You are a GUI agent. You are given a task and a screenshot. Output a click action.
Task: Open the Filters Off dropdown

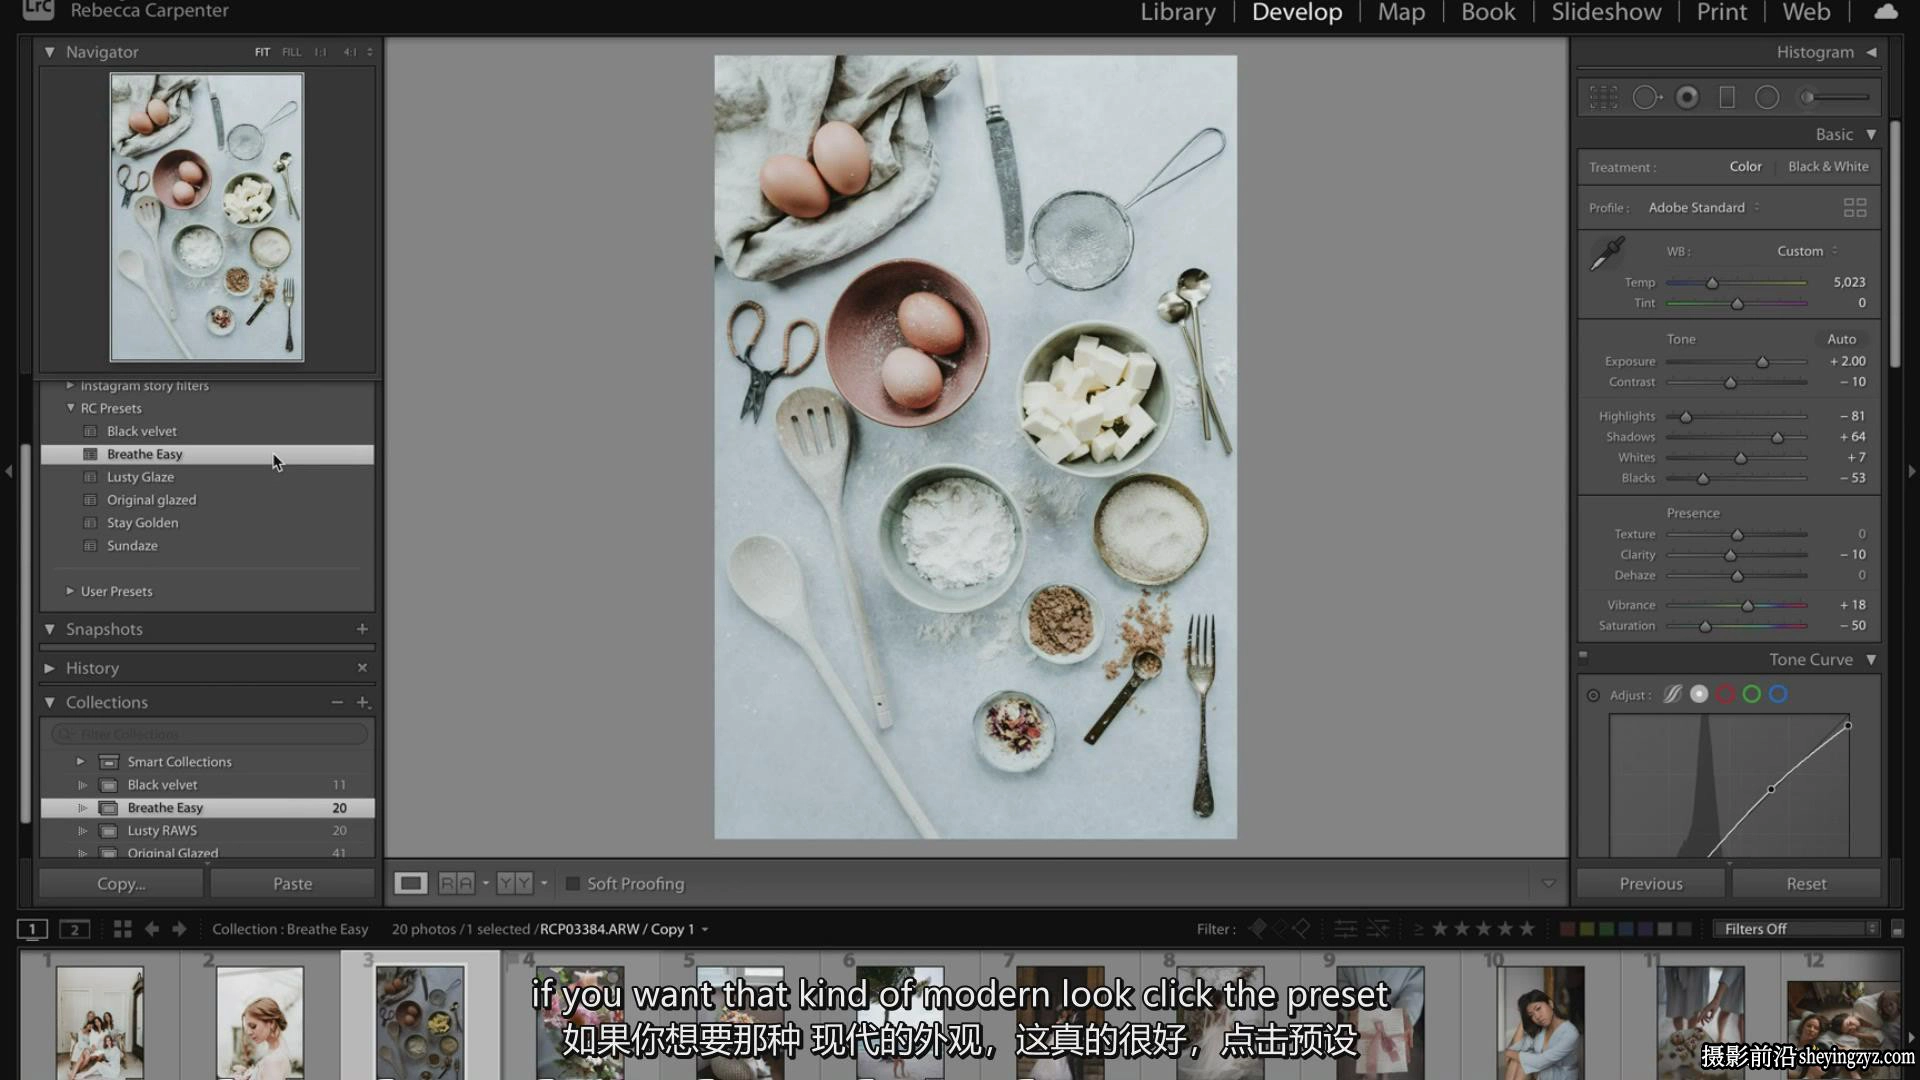[x=1796, y=929]
